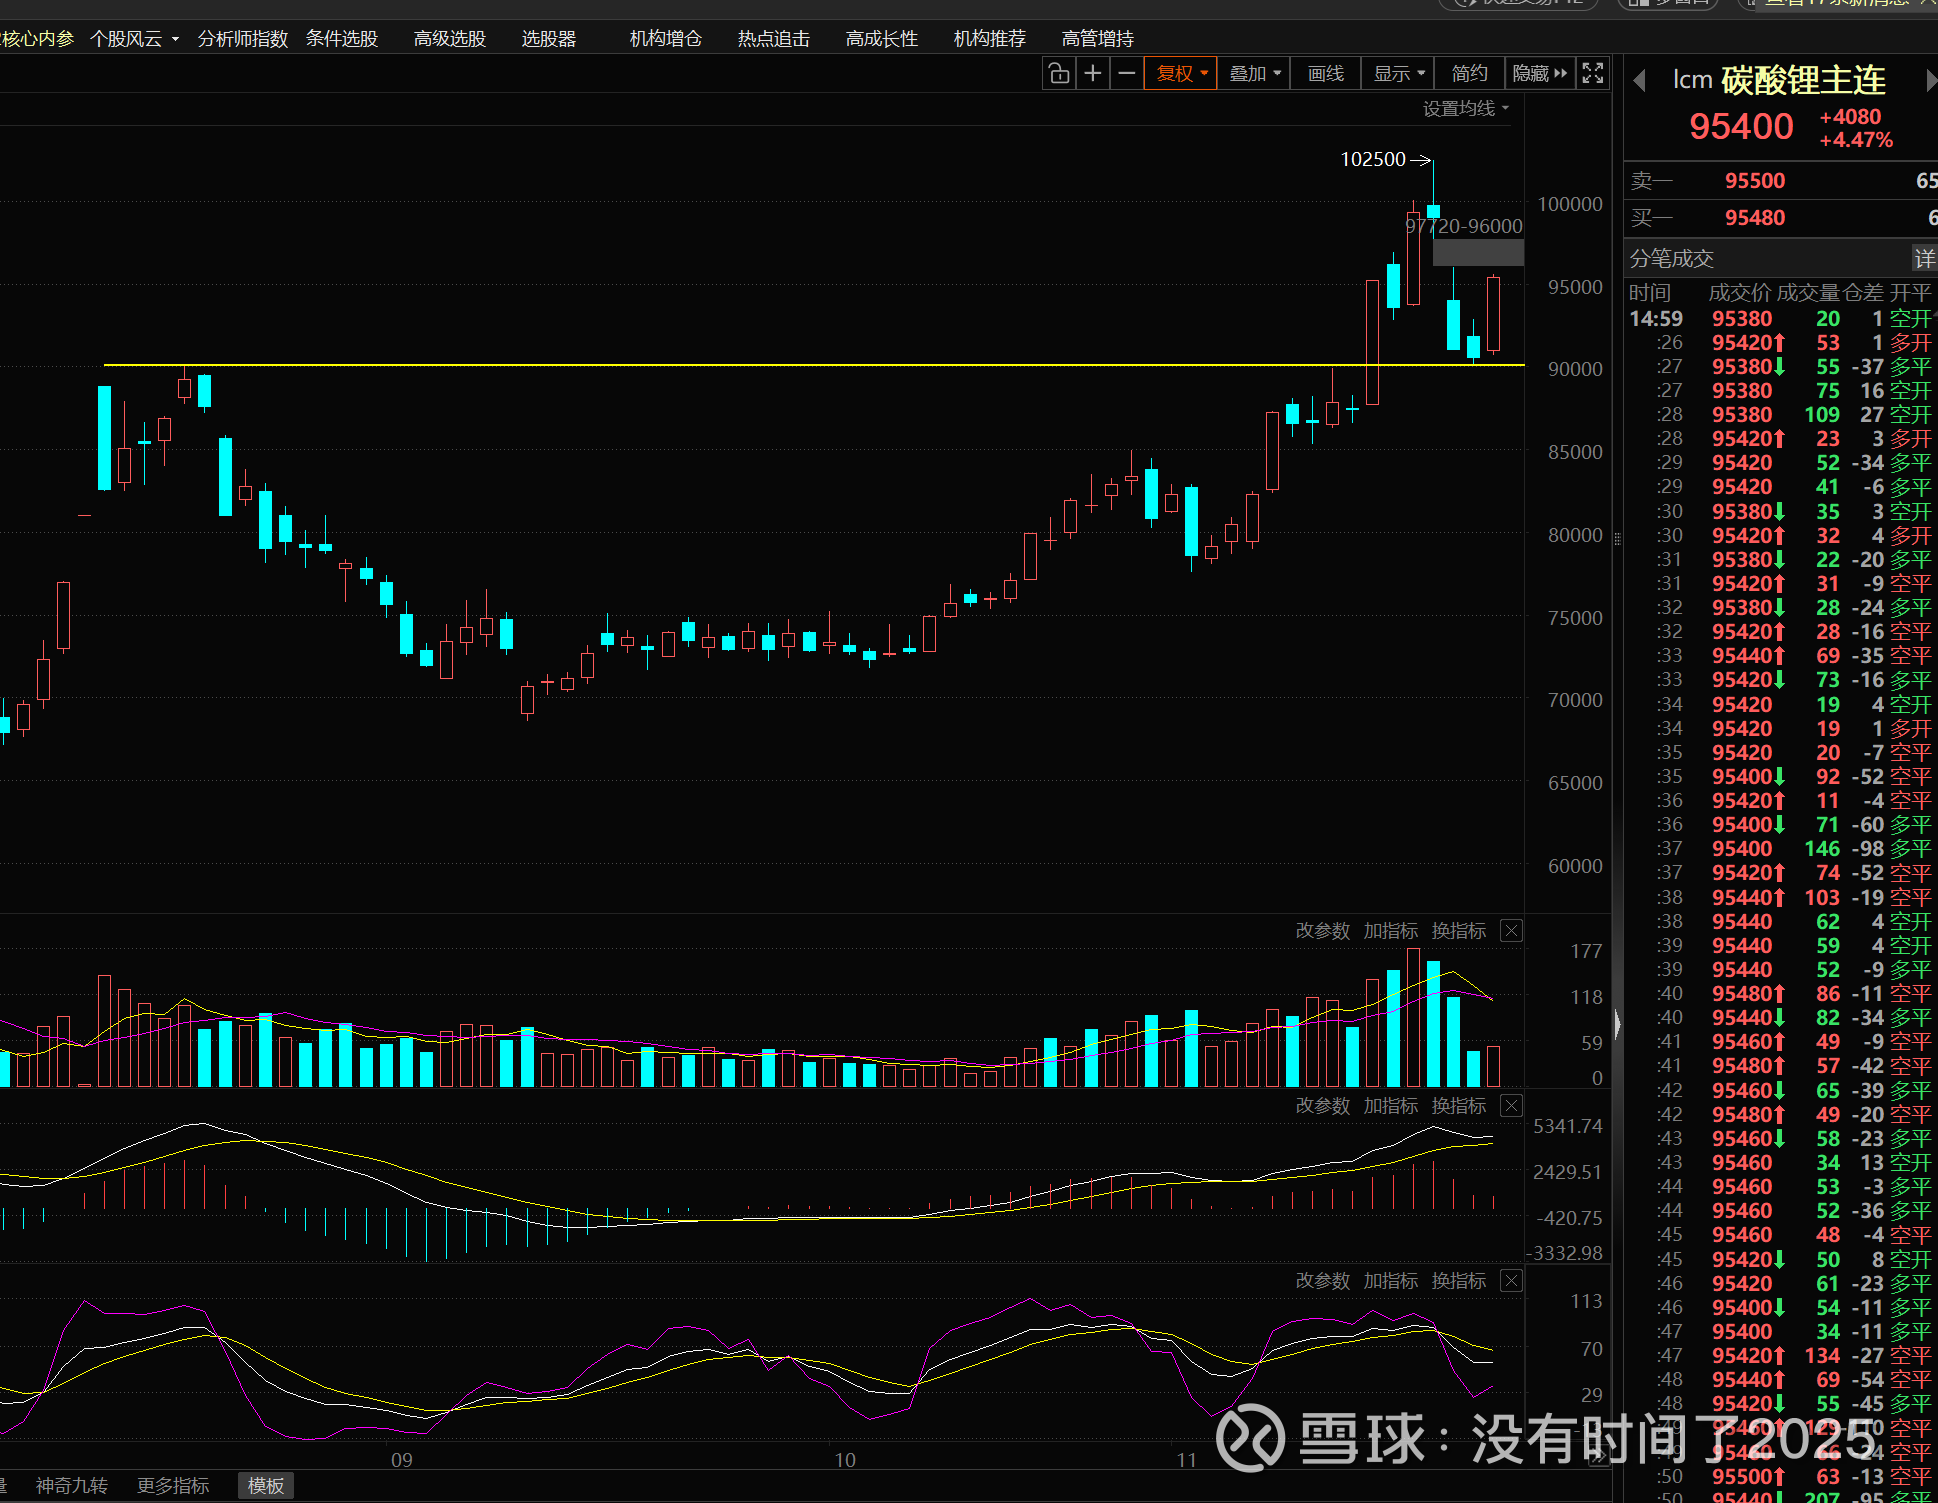Click the yellow horizontal line at 90000
The width and height of the screenshot is (1938, 1503).
700,365
